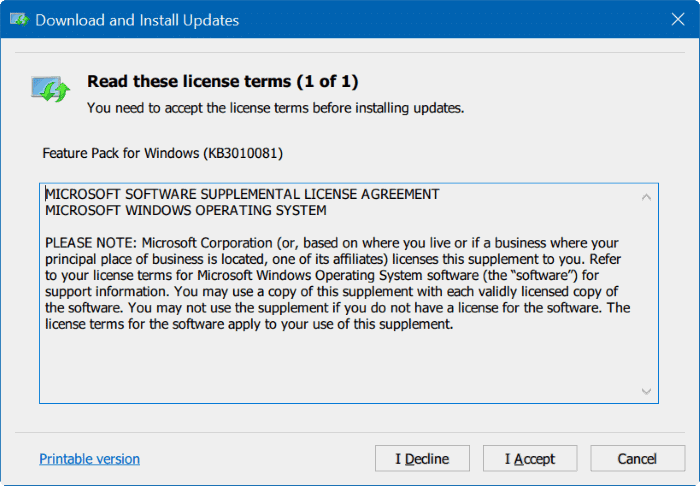The width and height of the screenshot is (700, 486).
Task: Open the Printable version link
Action: 89,459
